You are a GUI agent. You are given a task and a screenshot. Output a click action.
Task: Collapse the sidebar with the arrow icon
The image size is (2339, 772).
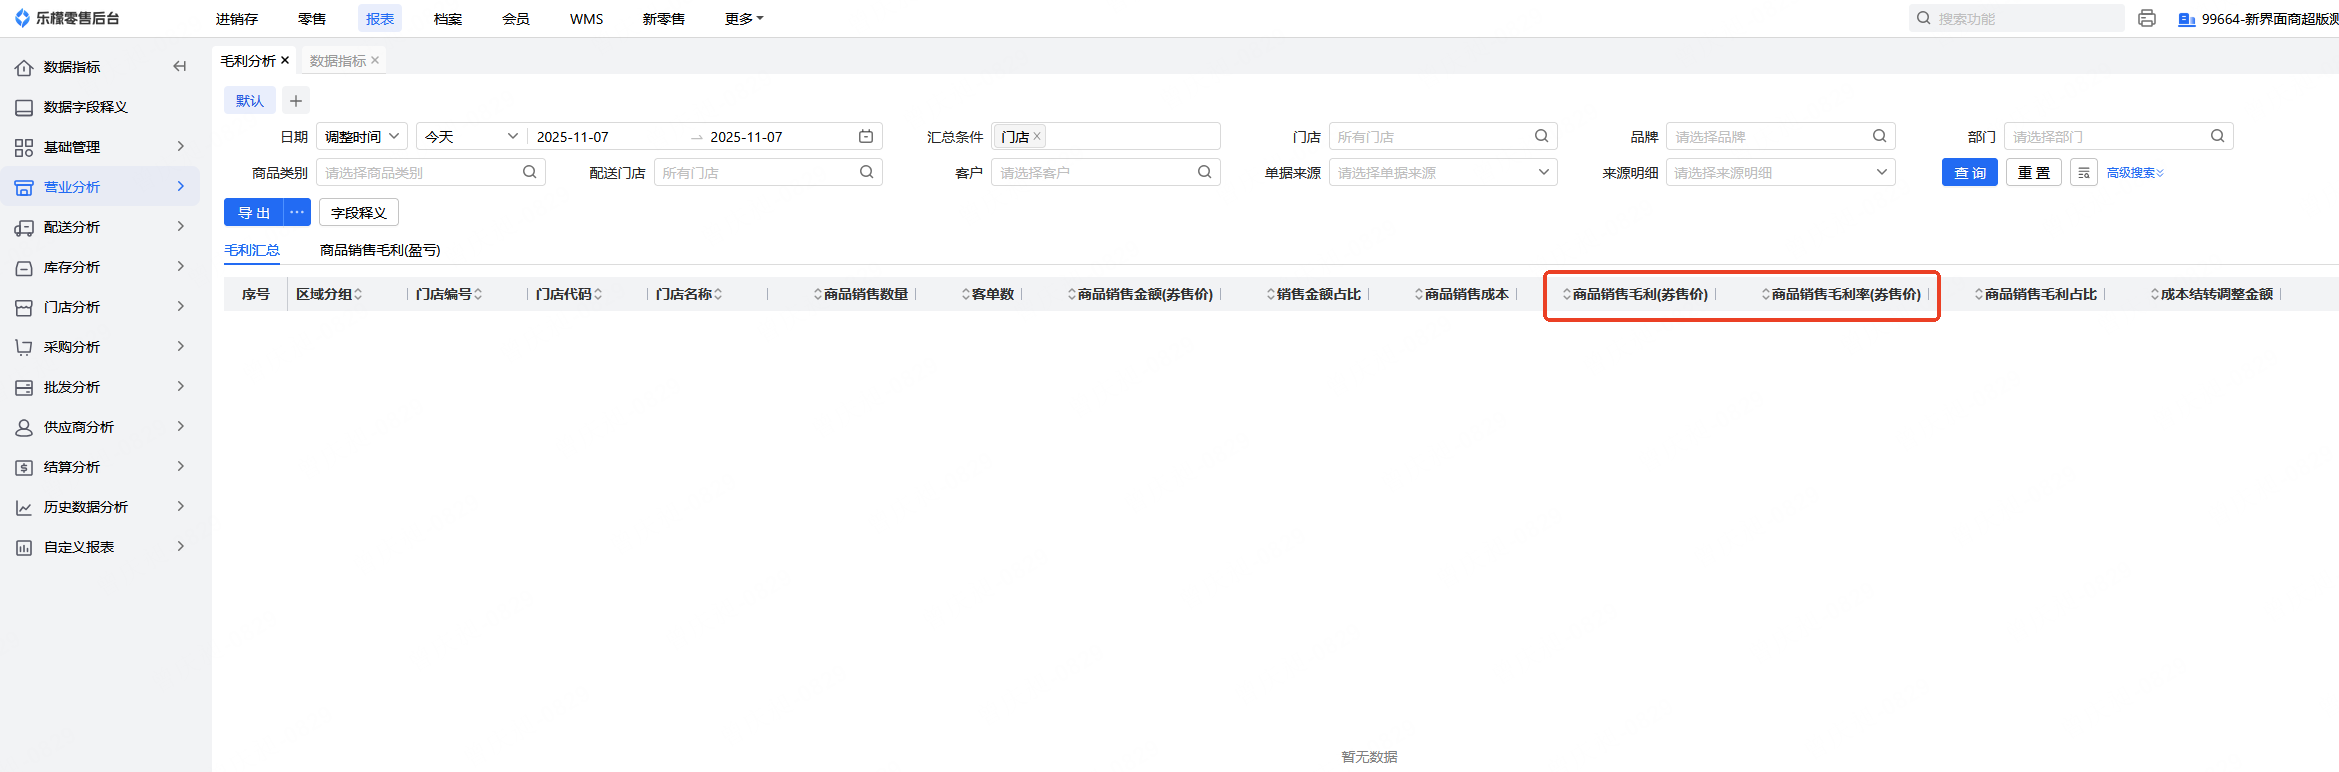(180, 66)
